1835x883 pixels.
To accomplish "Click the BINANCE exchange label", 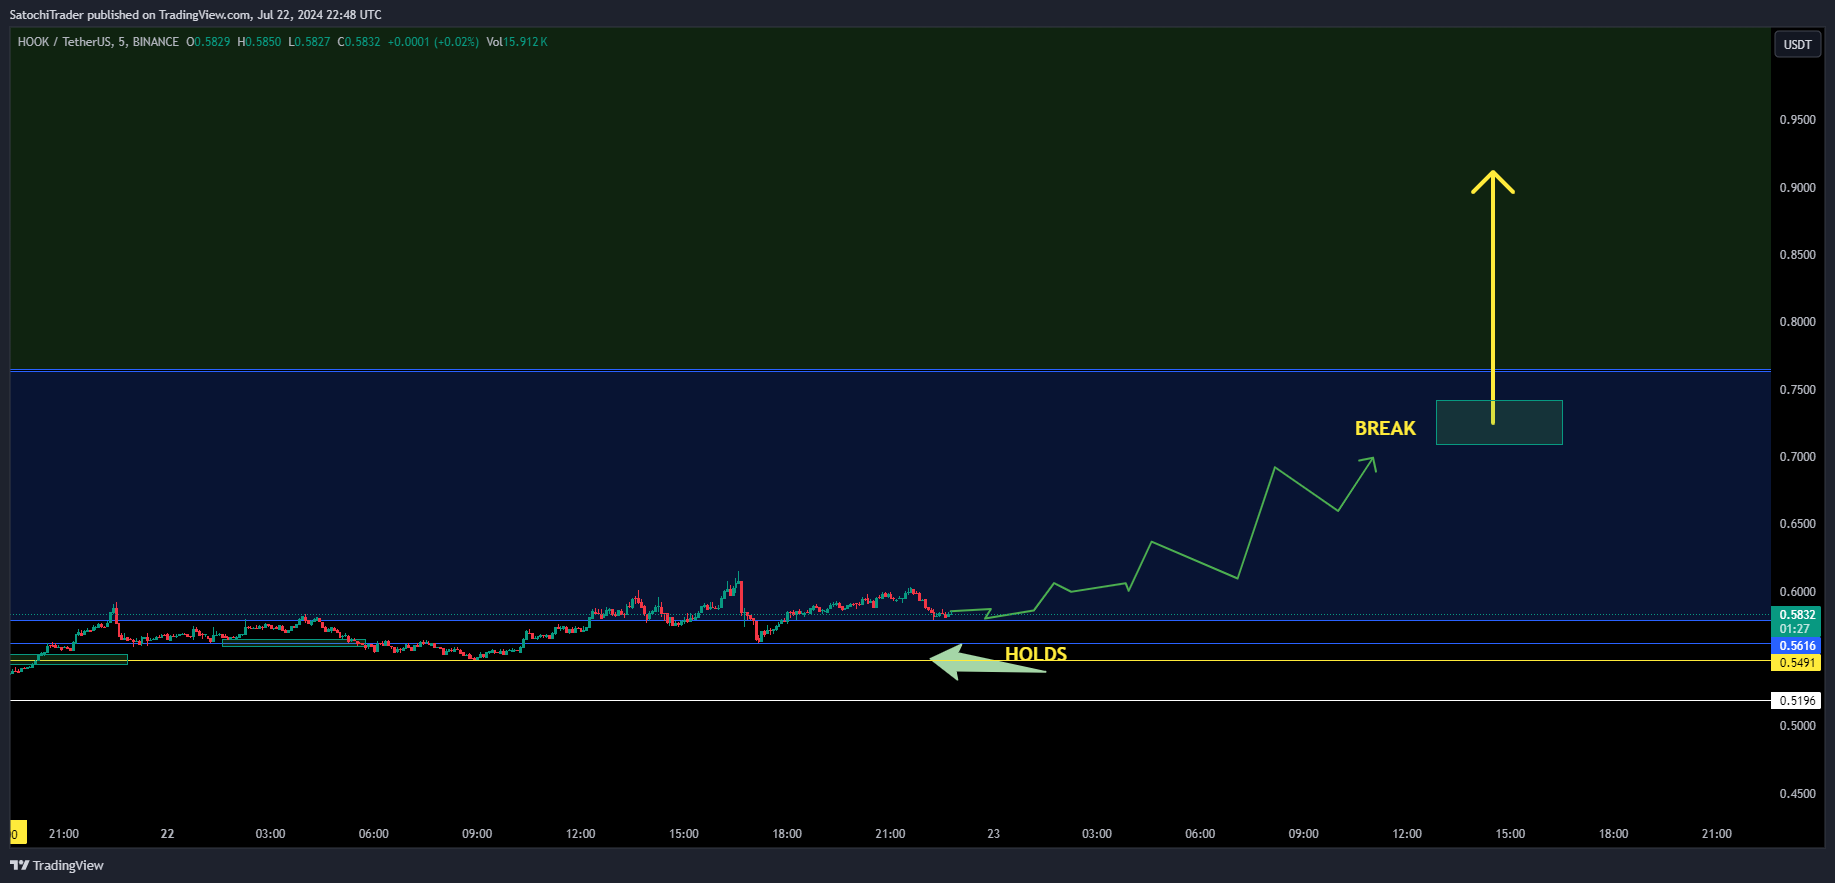I will [156, 42].
